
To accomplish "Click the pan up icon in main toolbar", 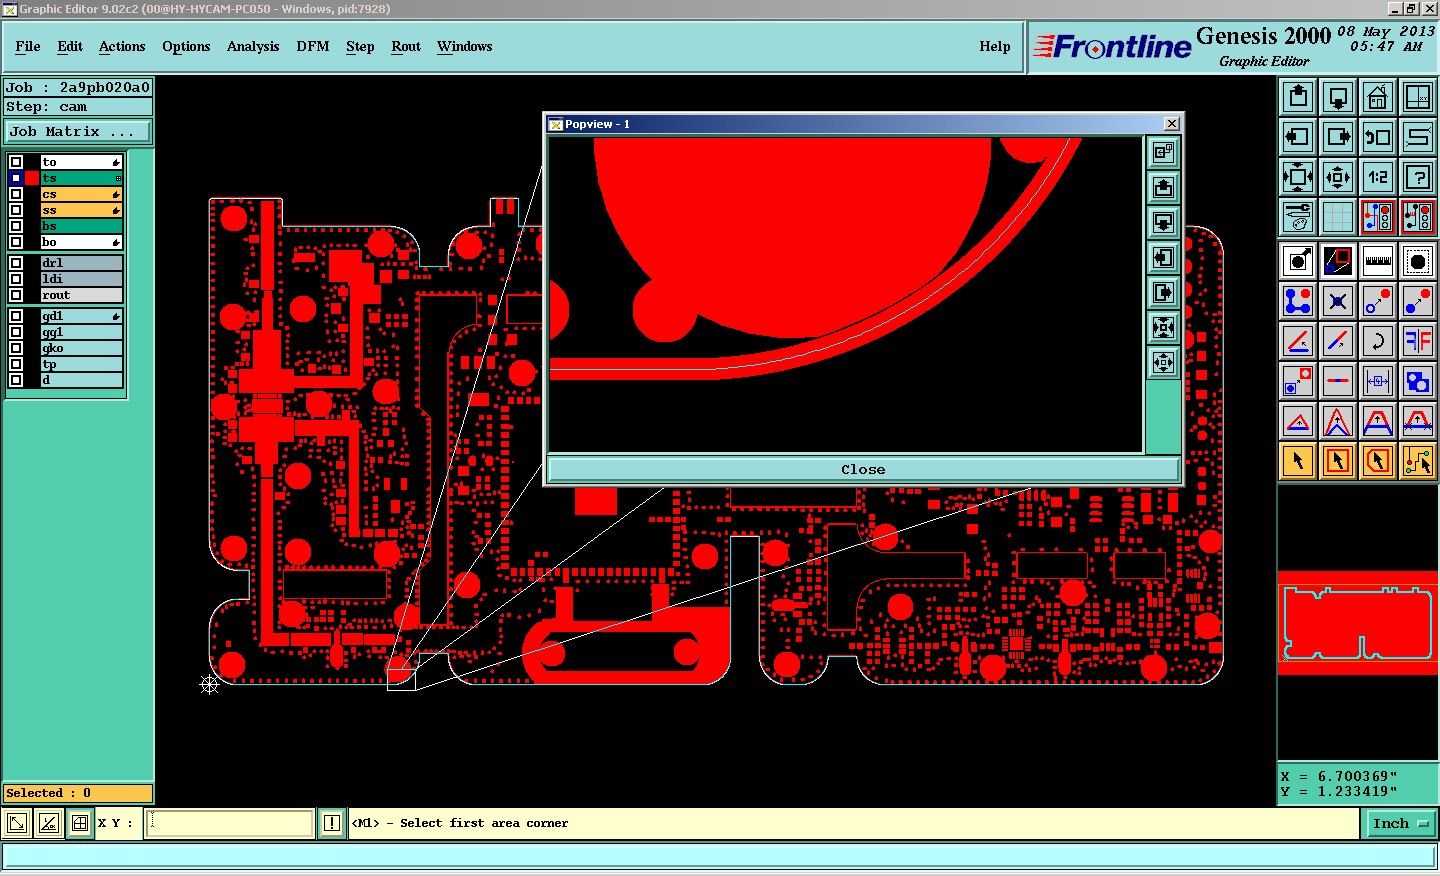I will coord(1298,97).
